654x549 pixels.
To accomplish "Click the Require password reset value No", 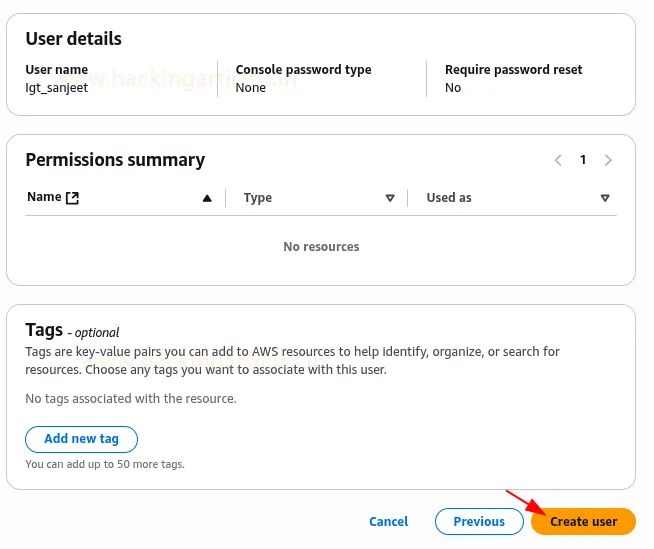I will click(x=453, y=88).
